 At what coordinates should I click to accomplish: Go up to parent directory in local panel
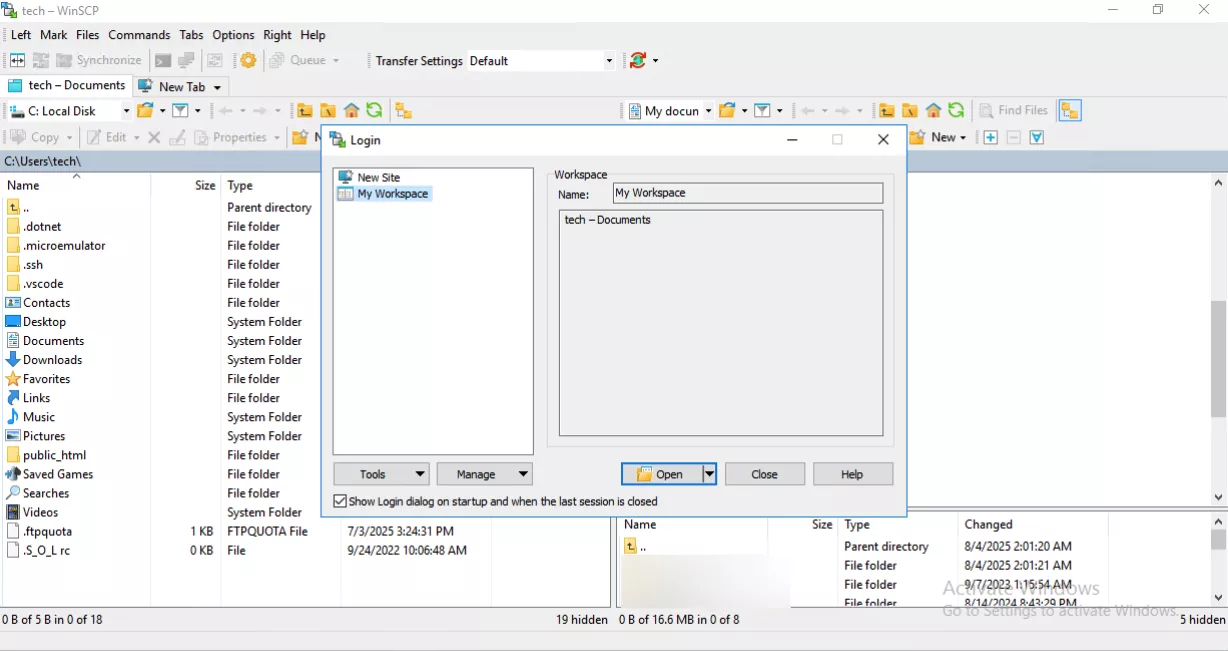(x=305, y=110)
